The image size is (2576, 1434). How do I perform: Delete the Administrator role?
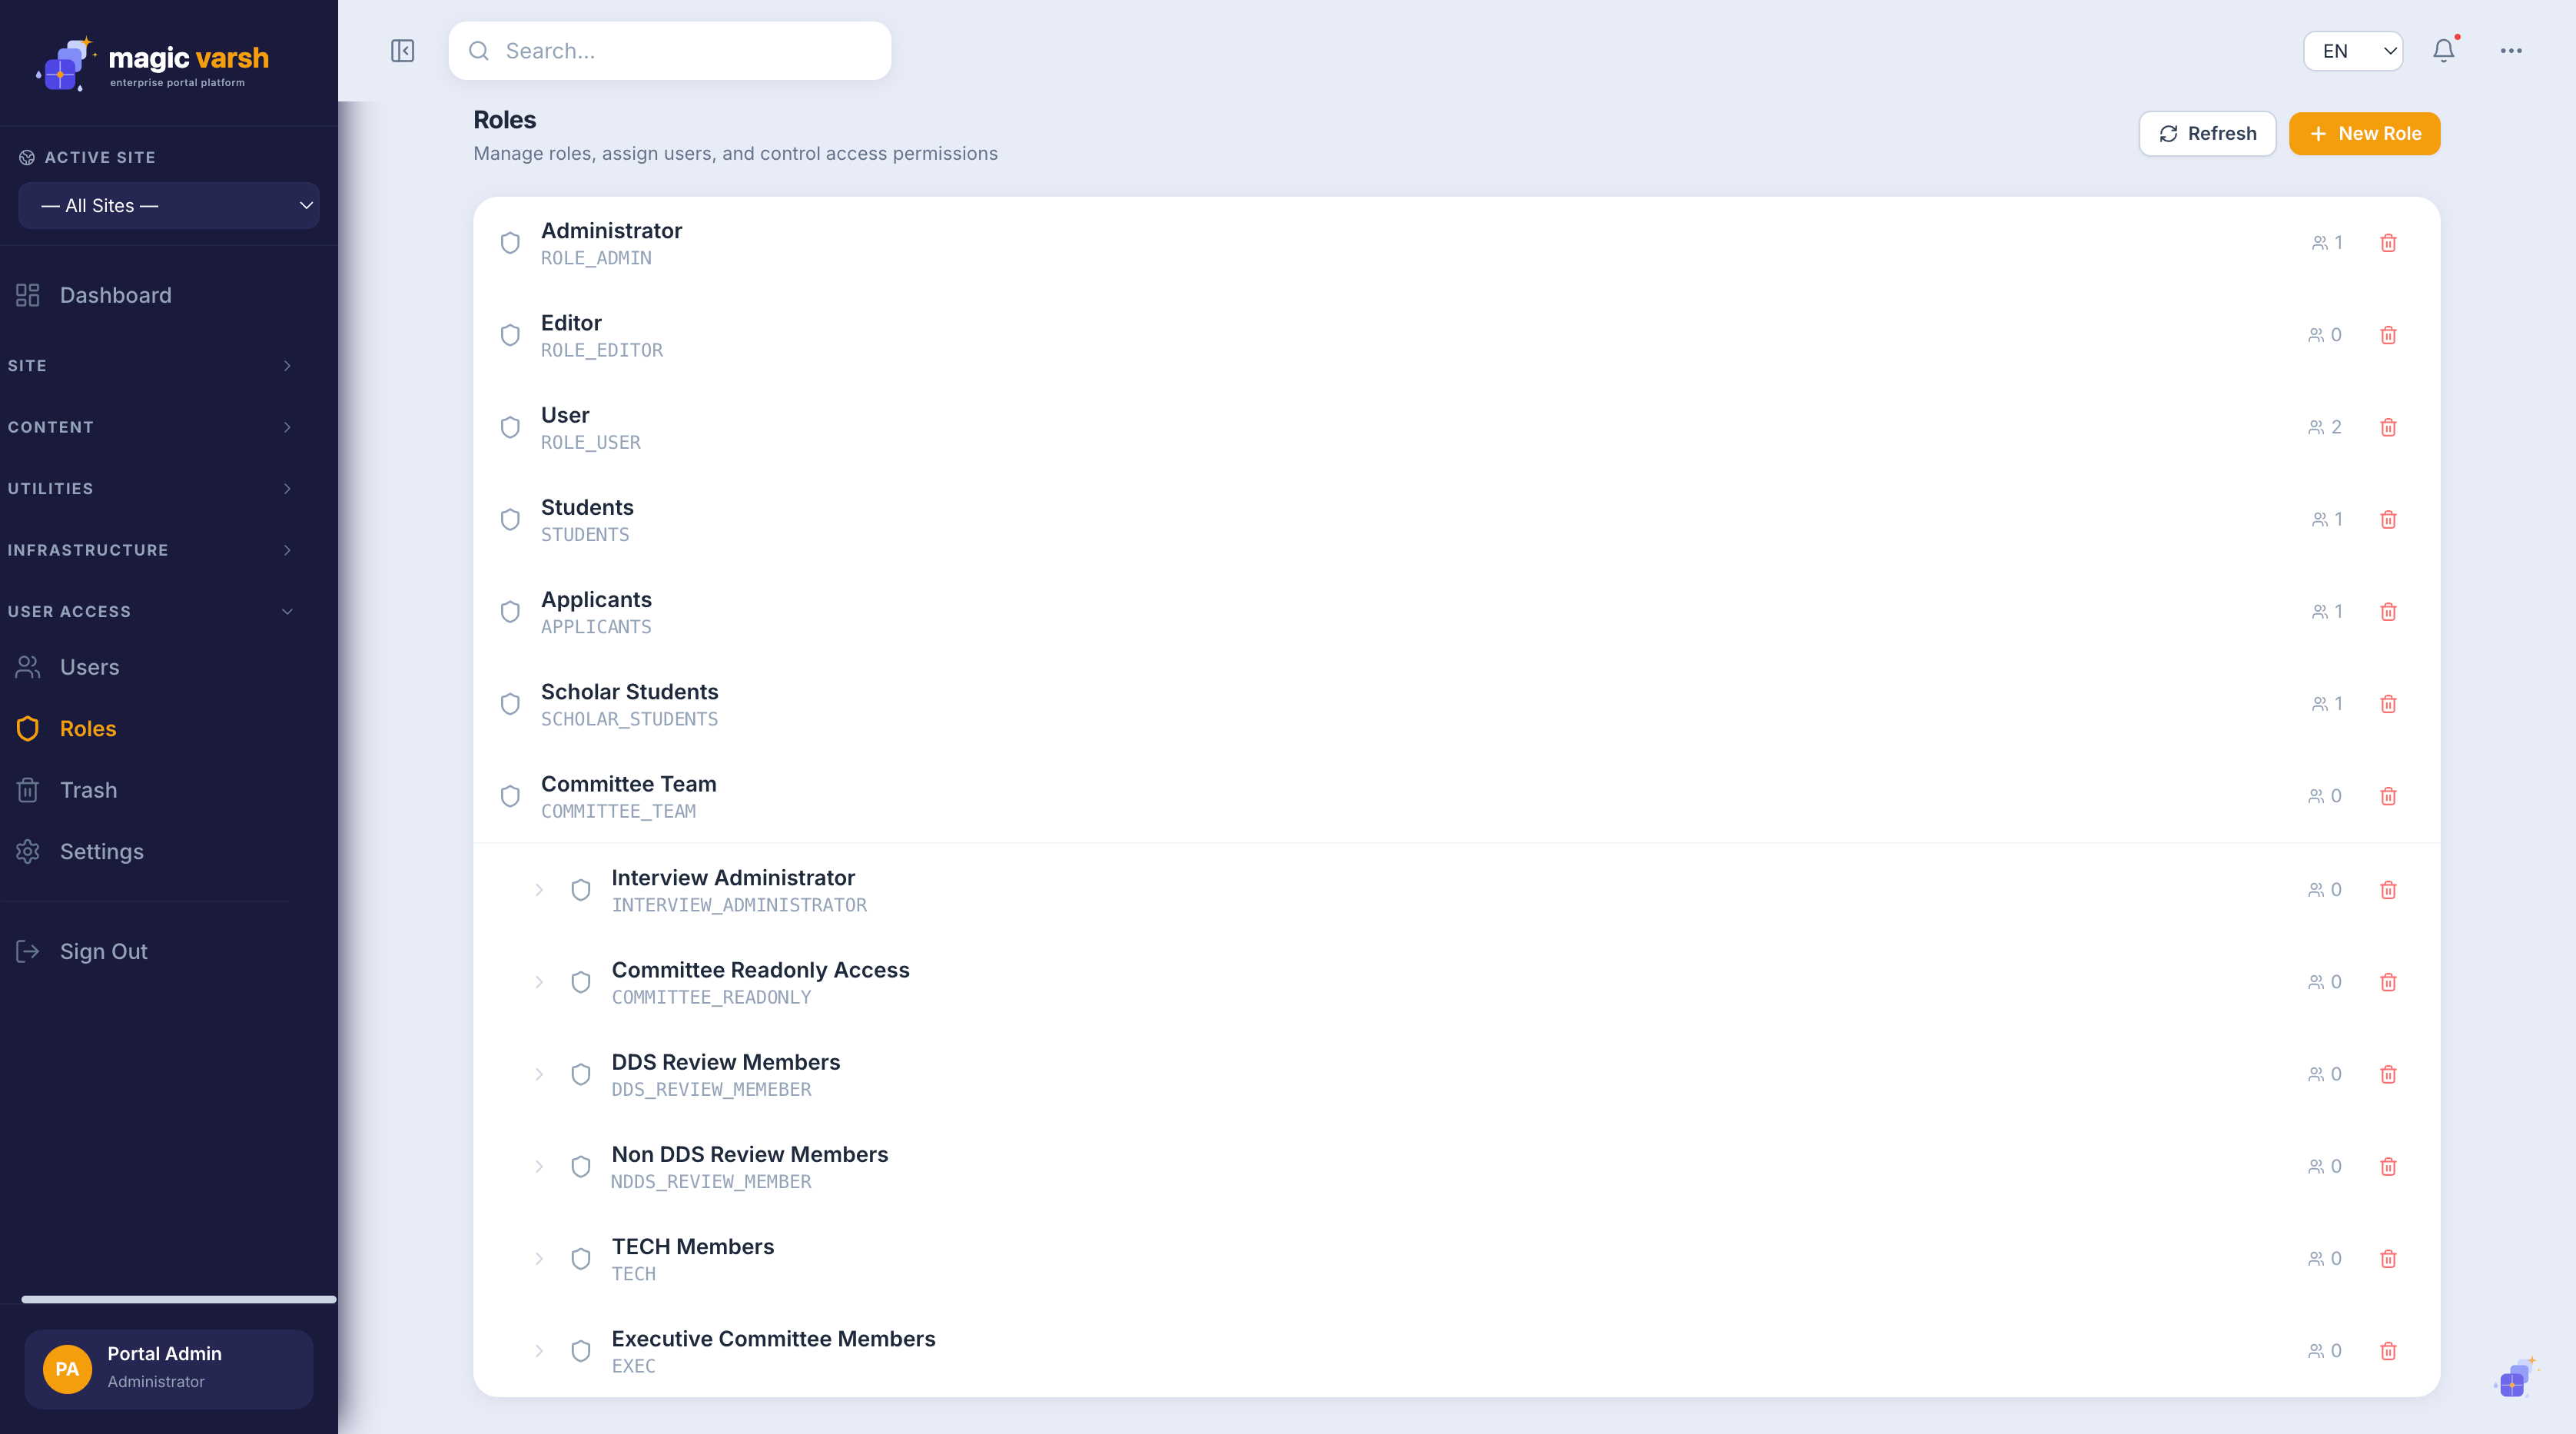[2388, 243]
